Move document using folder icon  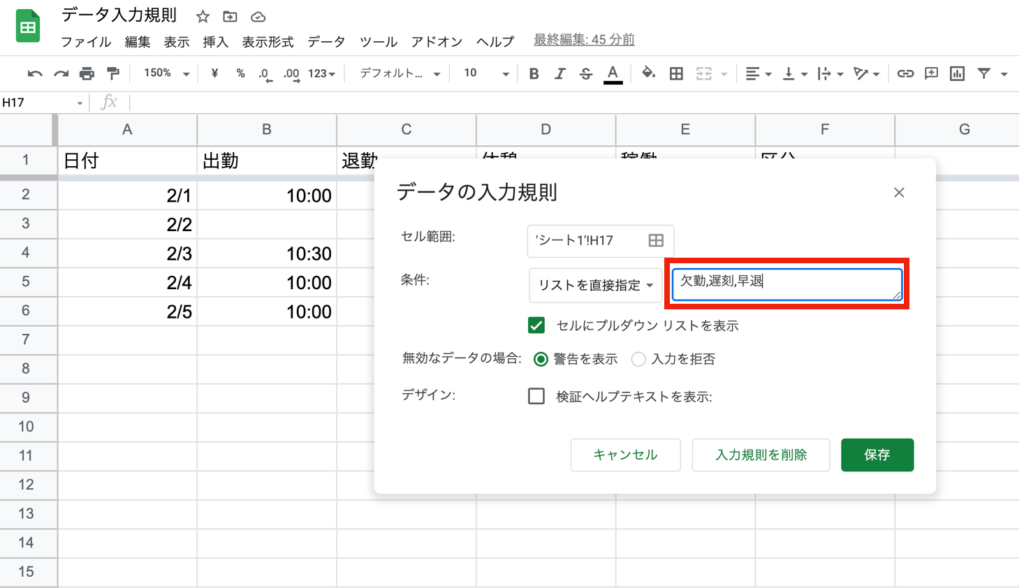[x=230, y=16]
